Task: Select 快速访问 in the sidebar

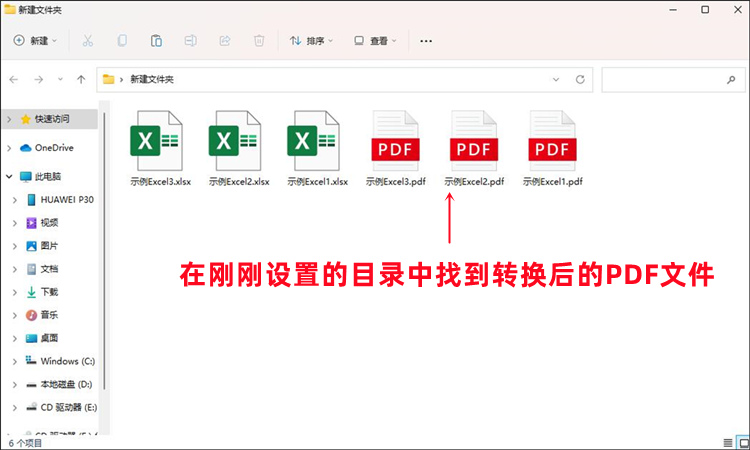Action: [52, 119]
